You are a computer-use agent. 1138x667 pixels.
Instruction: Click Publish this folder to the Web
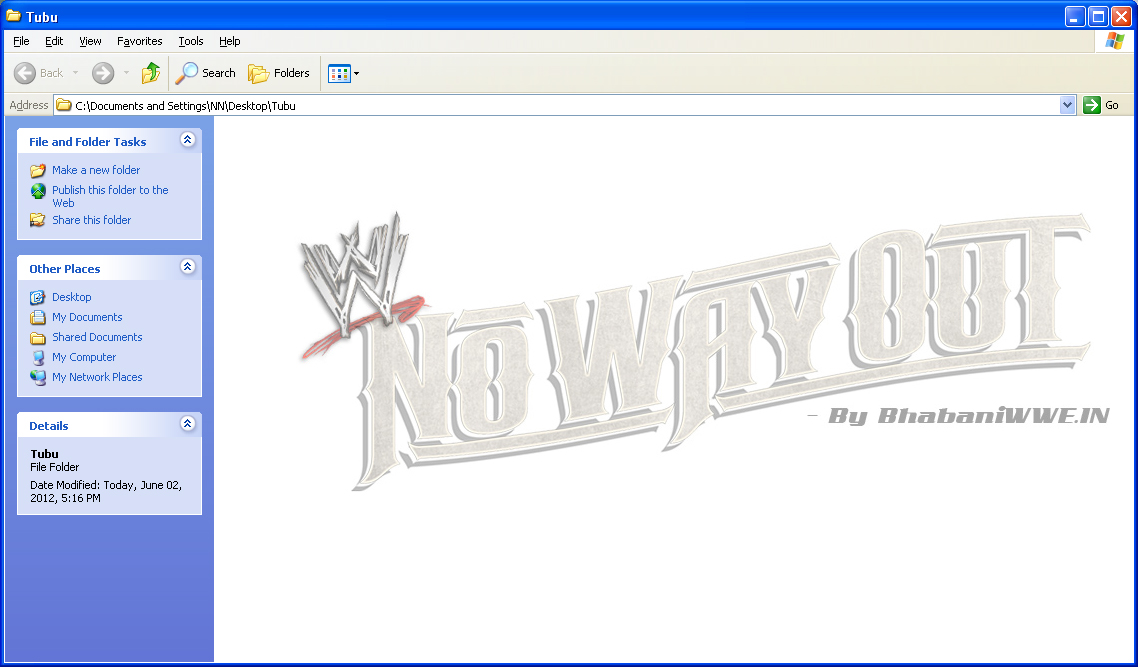(110, 197)
